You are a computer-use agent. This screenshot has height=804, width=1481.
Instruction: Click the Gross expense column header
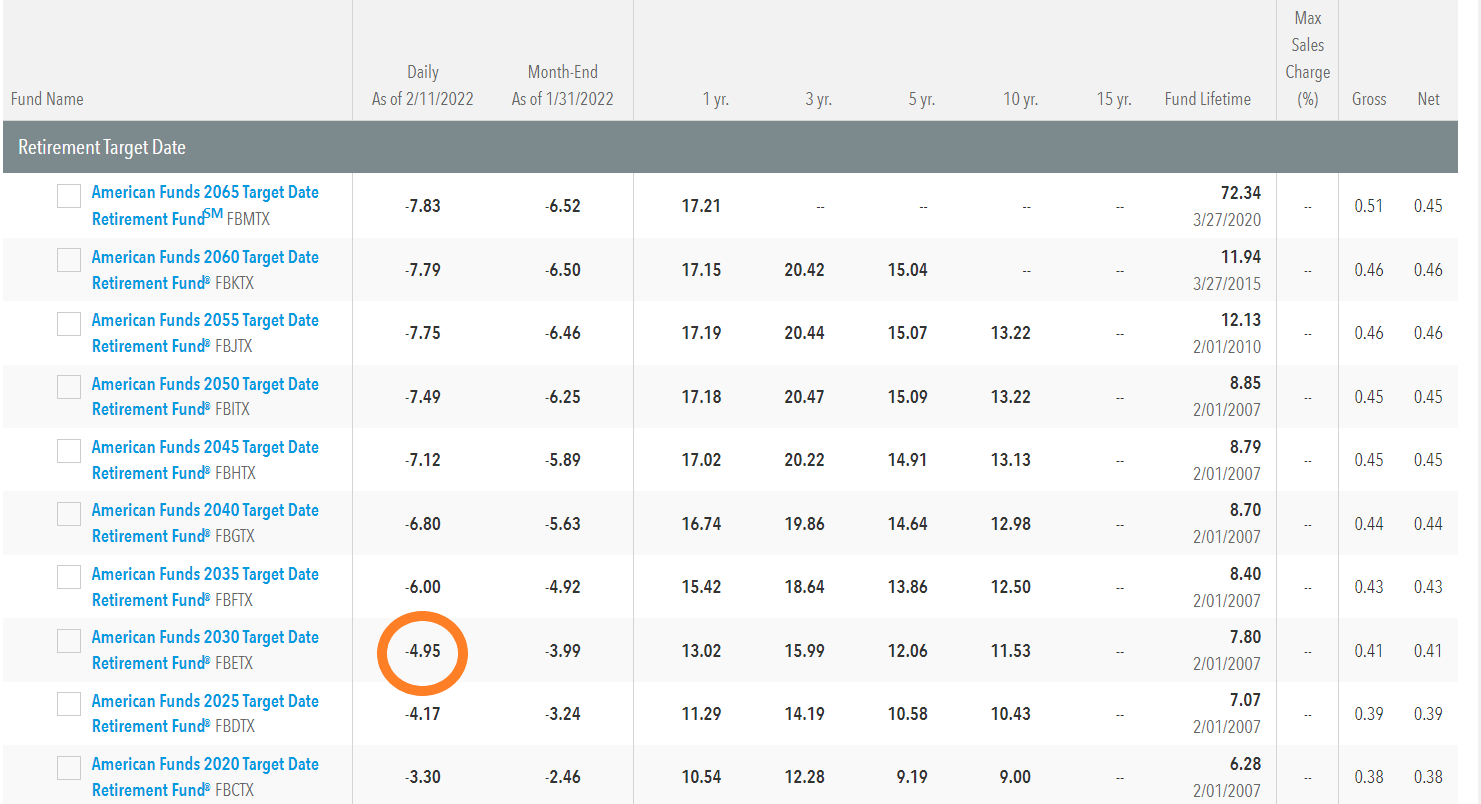pos(1369,99)
